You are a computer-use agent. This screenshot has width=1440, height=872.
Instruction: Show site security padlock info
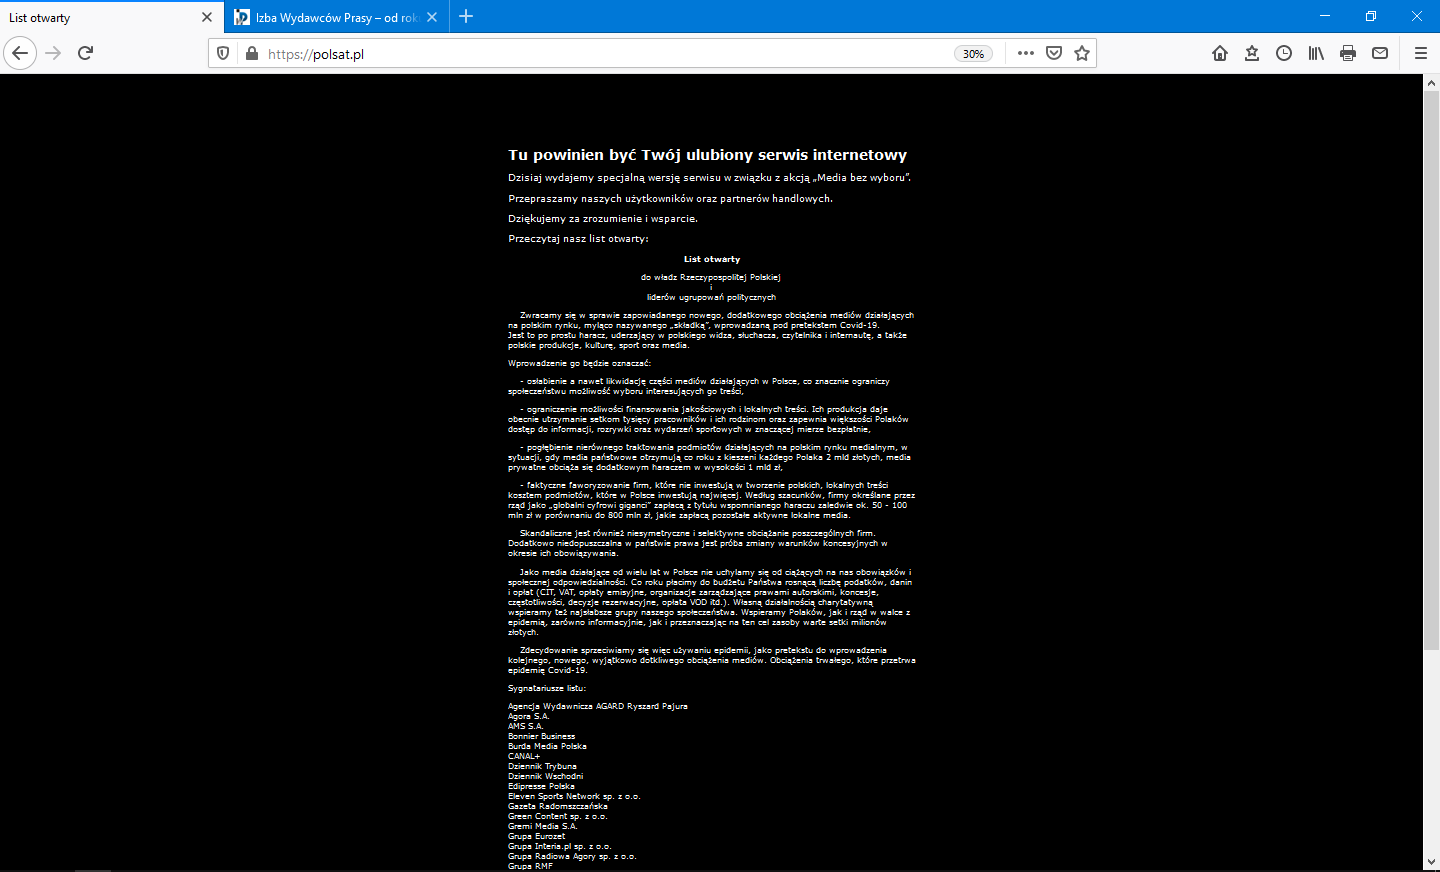coord(252,54)
